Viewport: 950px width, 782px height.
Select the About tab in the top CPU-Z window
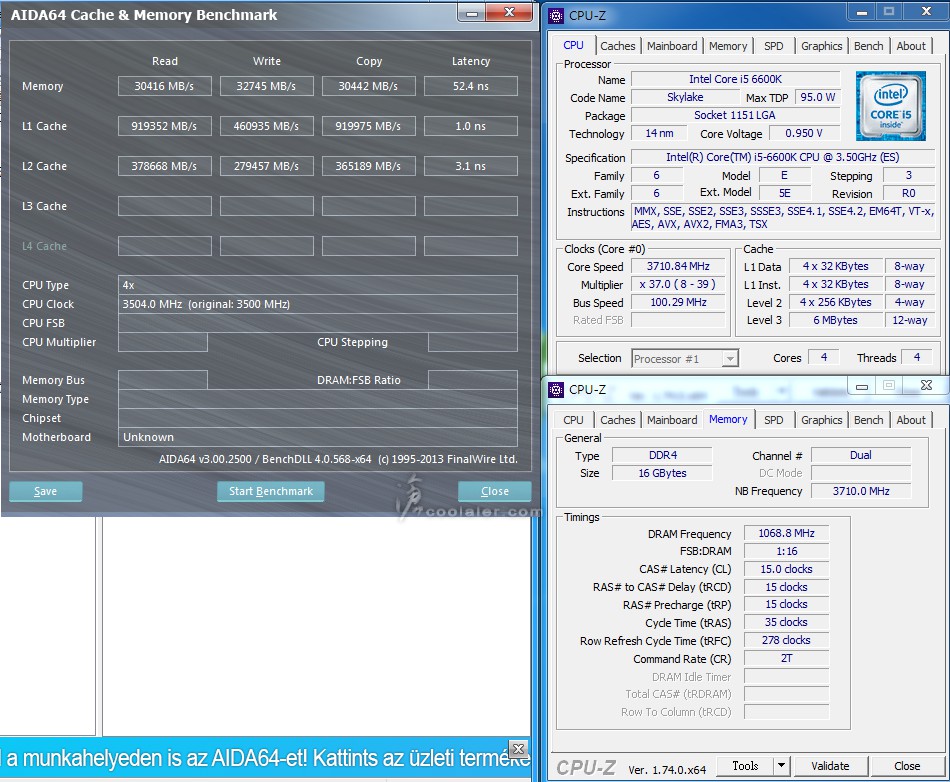911,46
